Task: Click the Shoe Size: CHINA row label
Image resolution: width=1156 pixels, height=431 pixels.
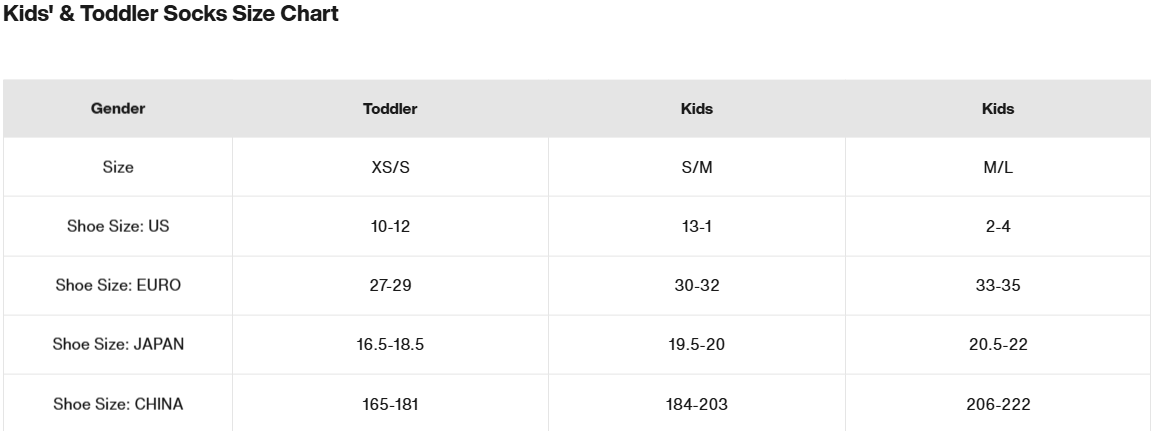Action: click(118, 404)
